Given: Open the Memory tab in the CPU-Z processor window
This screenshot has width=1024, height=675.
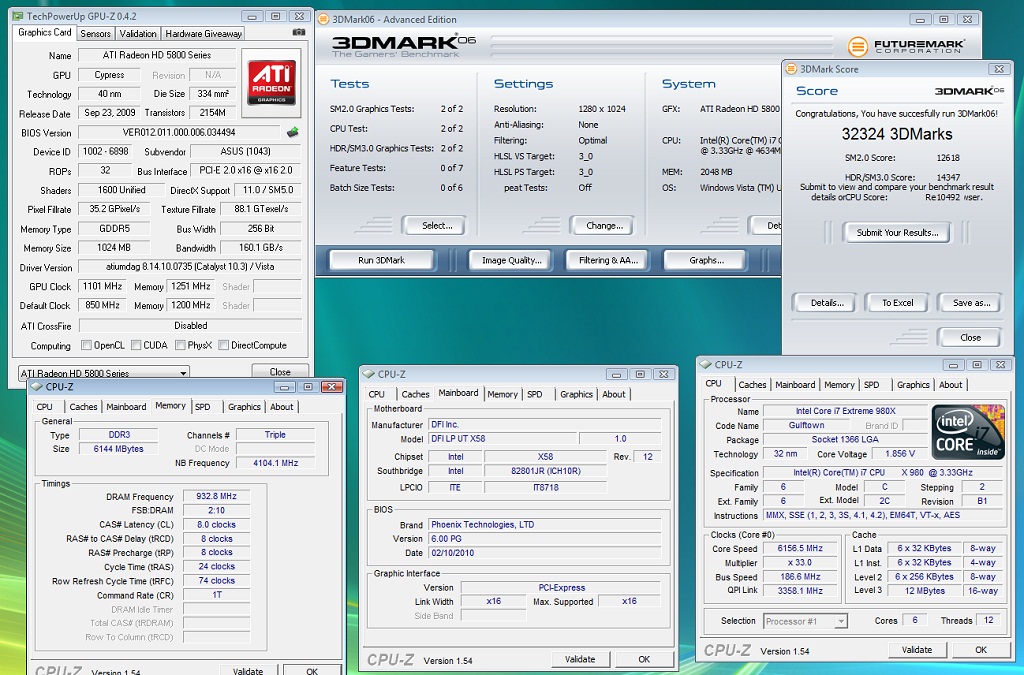Looking at the screenshot, I should [x=839, y=385].
